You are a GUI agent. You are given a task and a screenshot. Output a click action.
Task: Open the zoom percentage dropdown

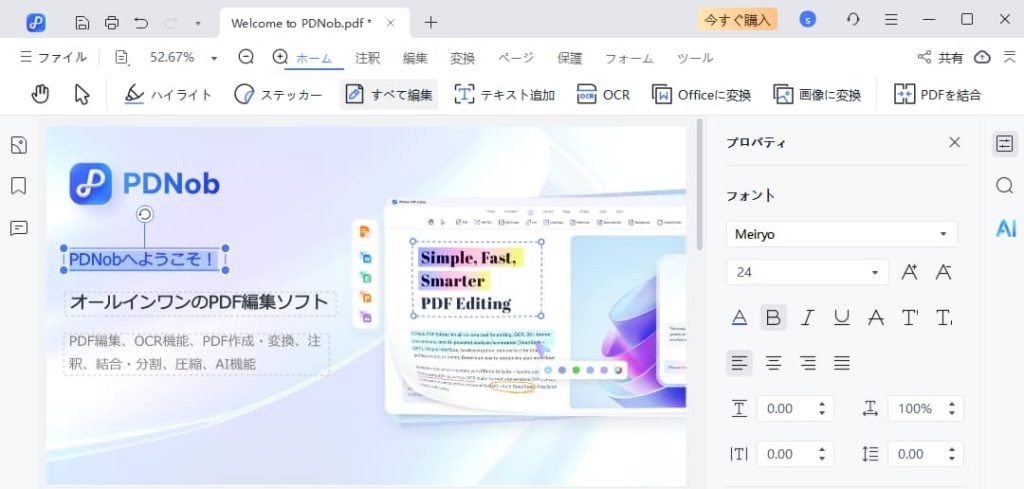214,58
